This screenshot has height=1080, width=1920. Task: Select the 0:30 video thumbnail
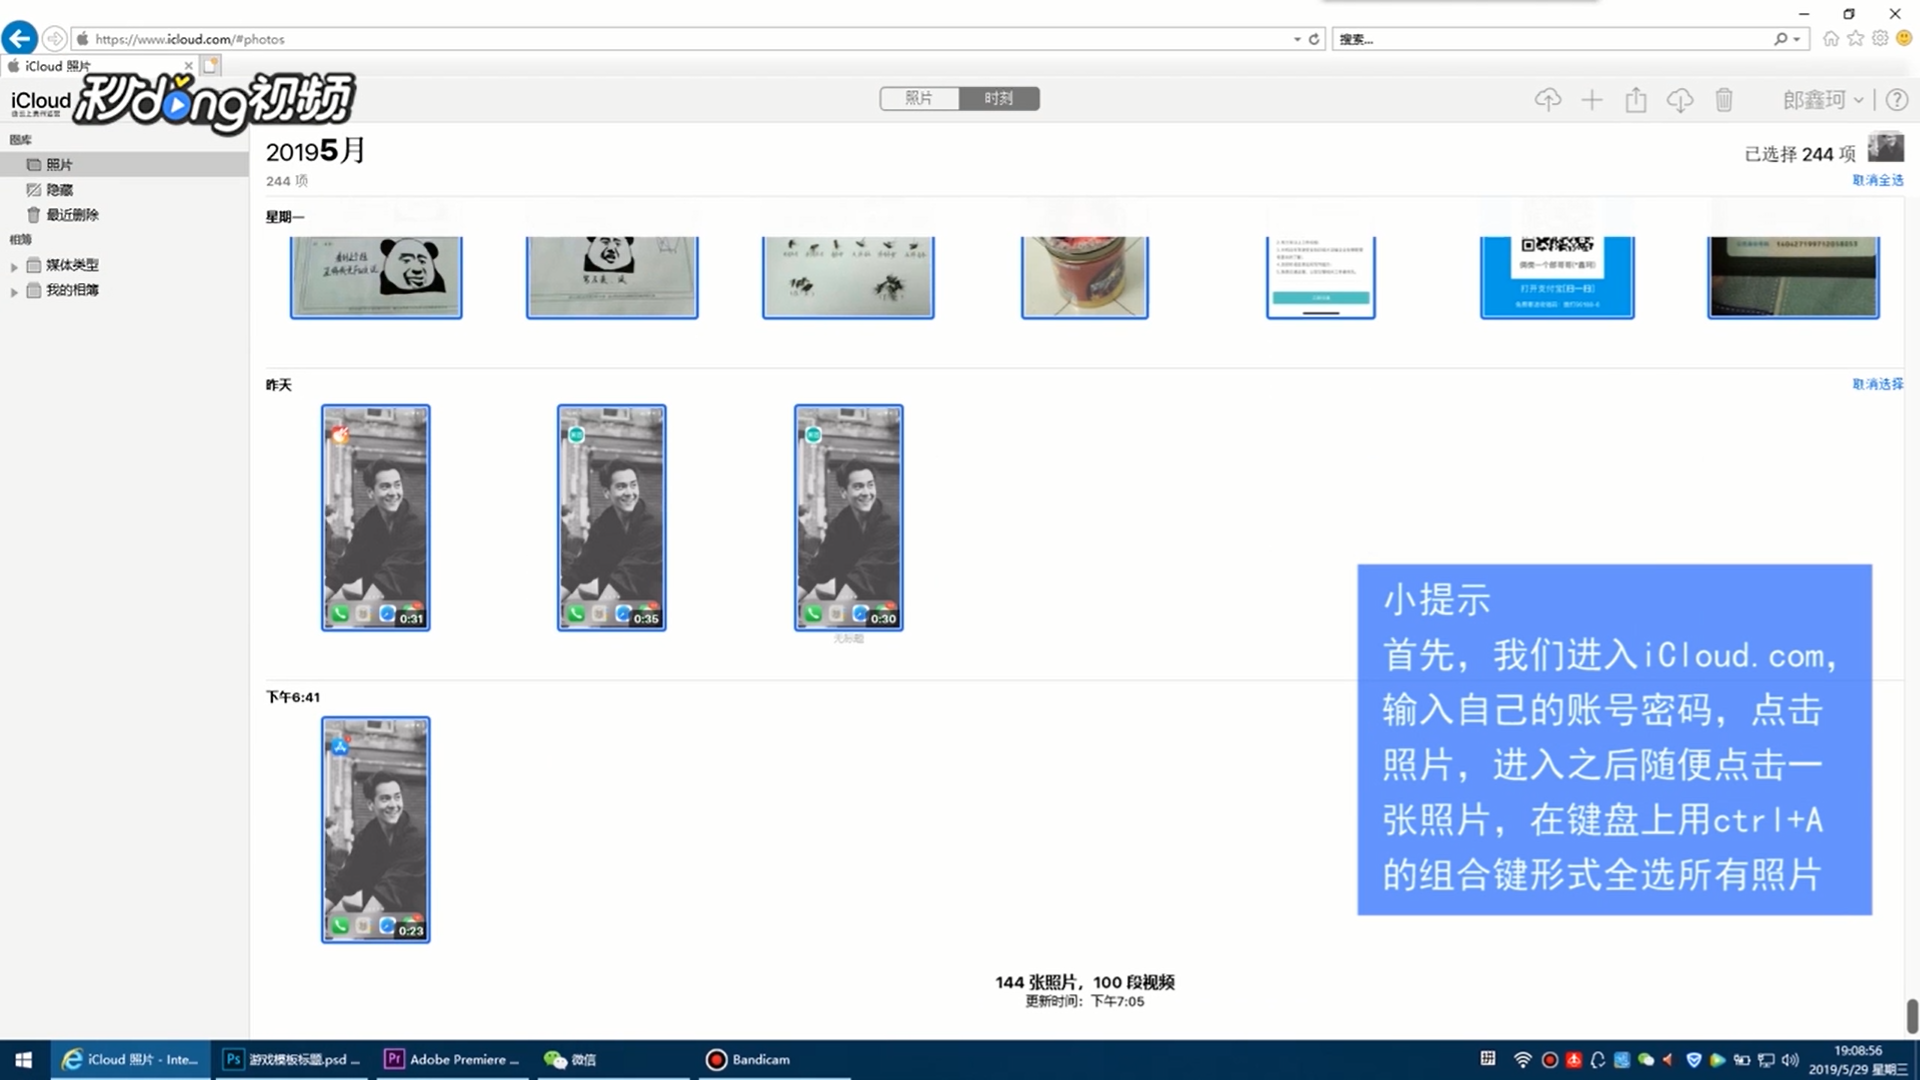[x=849, y=518]
